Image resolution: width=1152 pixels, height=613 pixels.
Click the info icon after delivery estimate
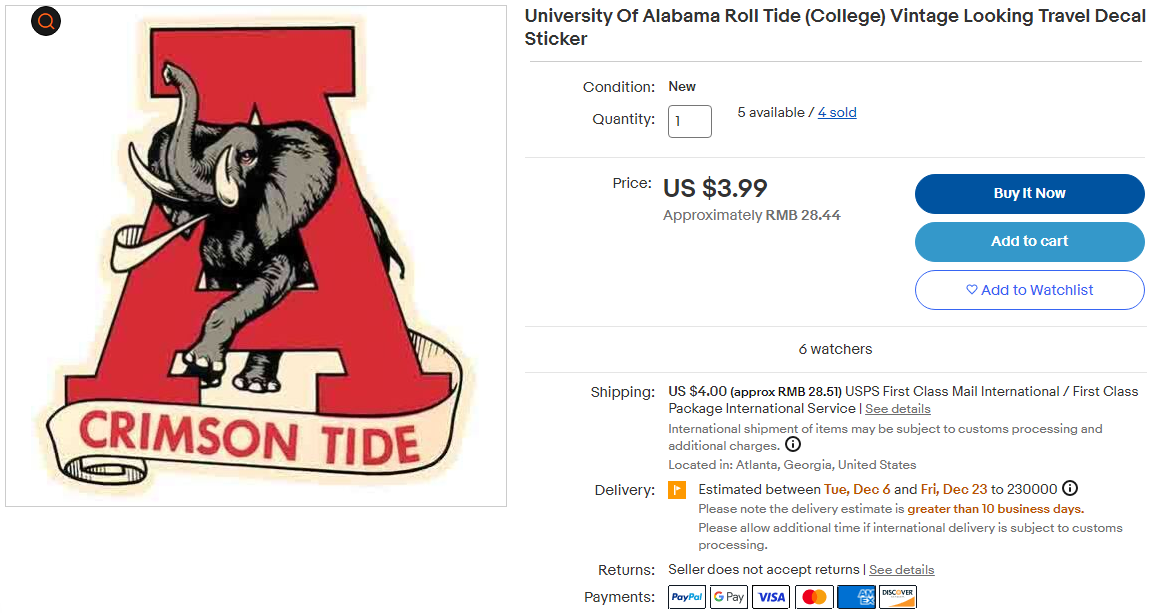(1070, 489)
